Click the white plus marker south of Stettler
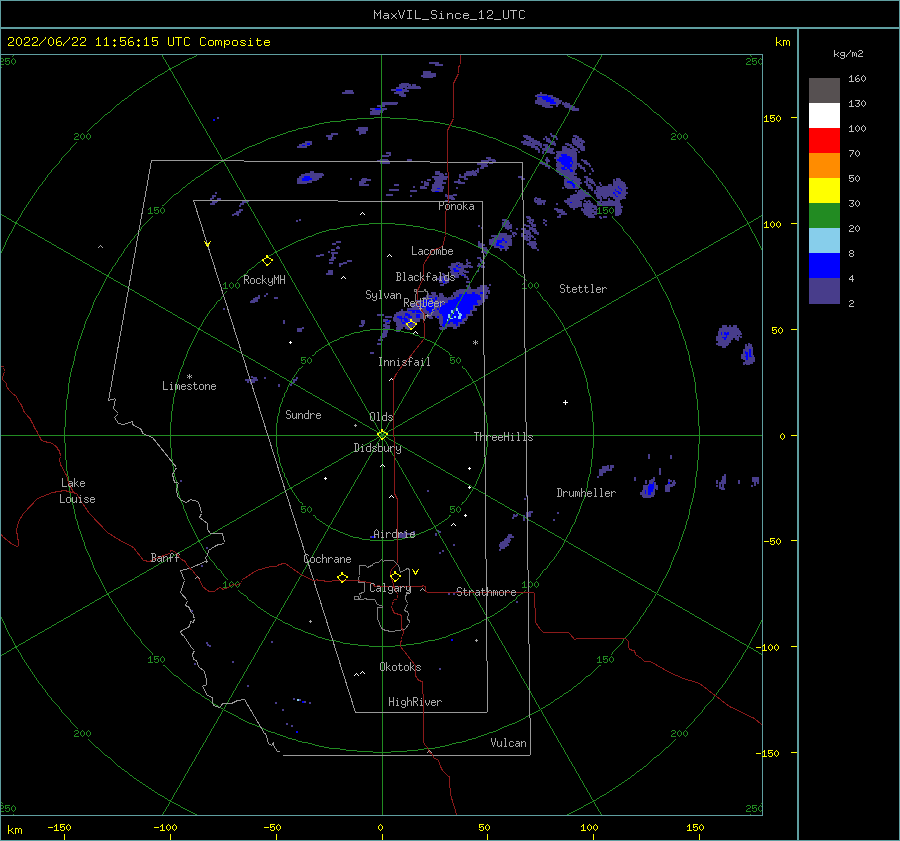Screen dimensions: 900x841 point(565,402)
